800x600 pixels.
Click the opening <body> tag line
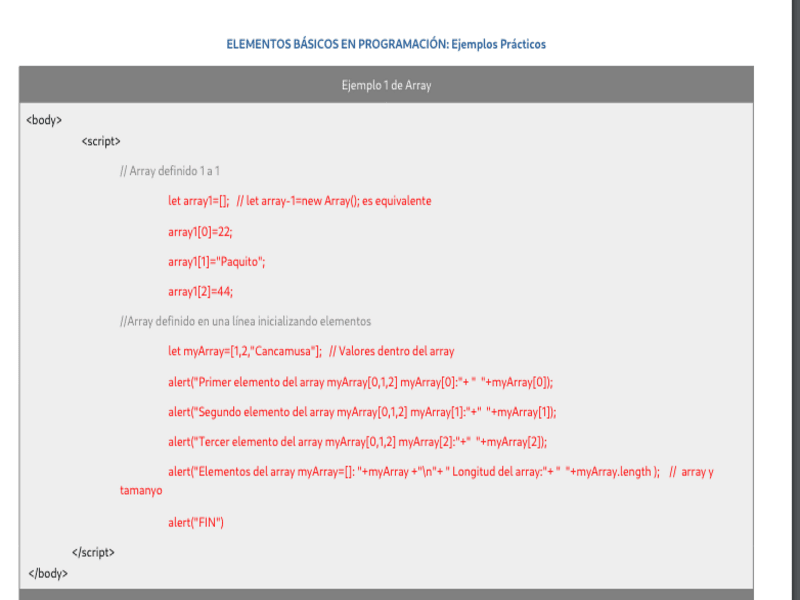point(44,120)
